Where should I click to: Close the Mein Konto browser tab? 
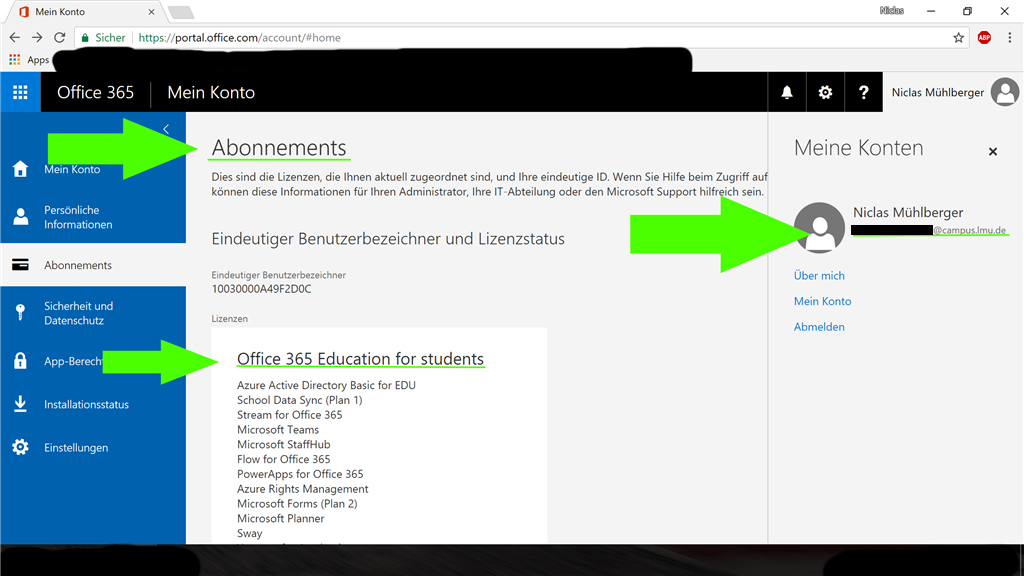(x=151, y=12)
